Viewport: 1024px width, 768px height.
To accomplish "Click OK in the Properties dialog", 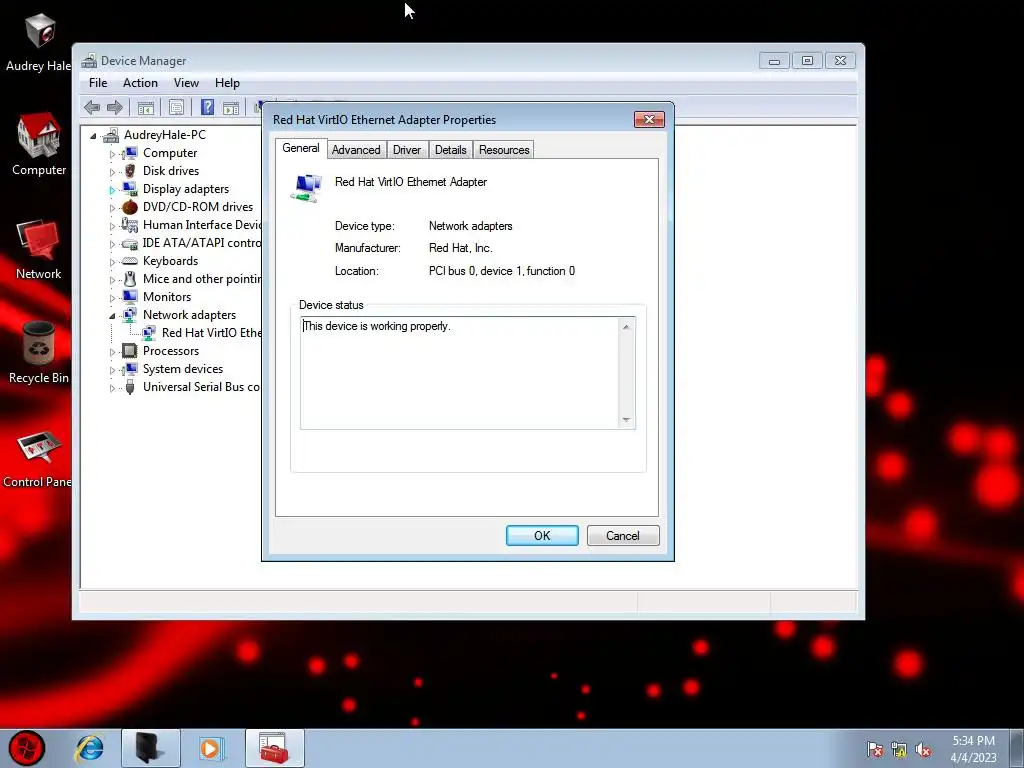I will point(542,536).
